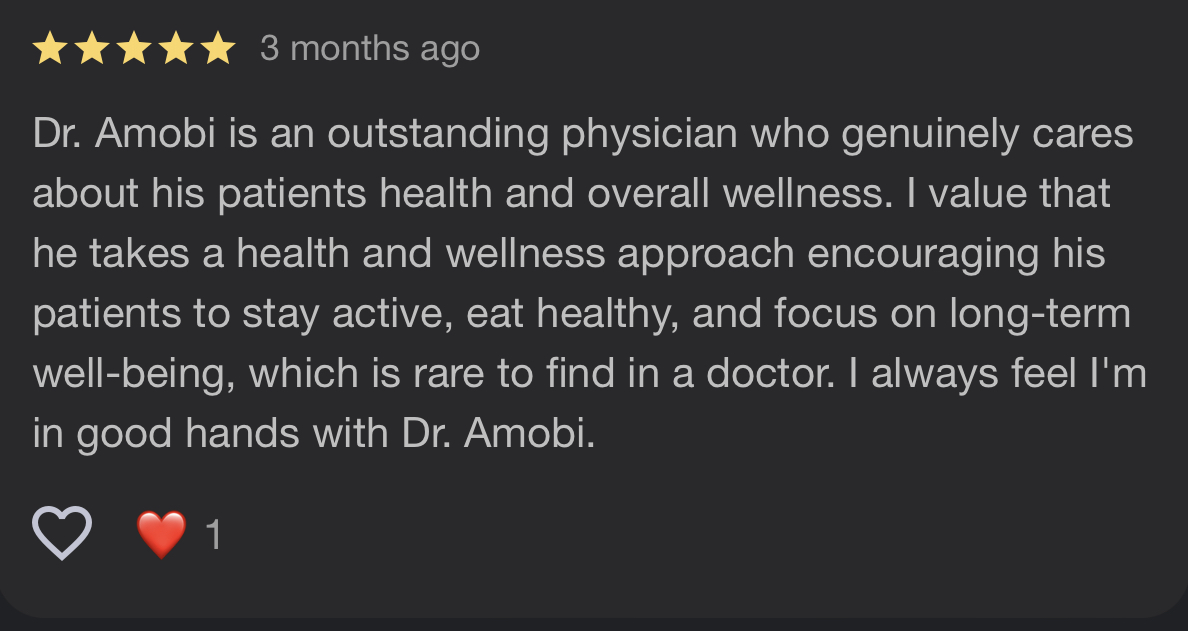1188x631 pixels.
Task: Click the red heart reaction emoji
Action: (161, 534)
